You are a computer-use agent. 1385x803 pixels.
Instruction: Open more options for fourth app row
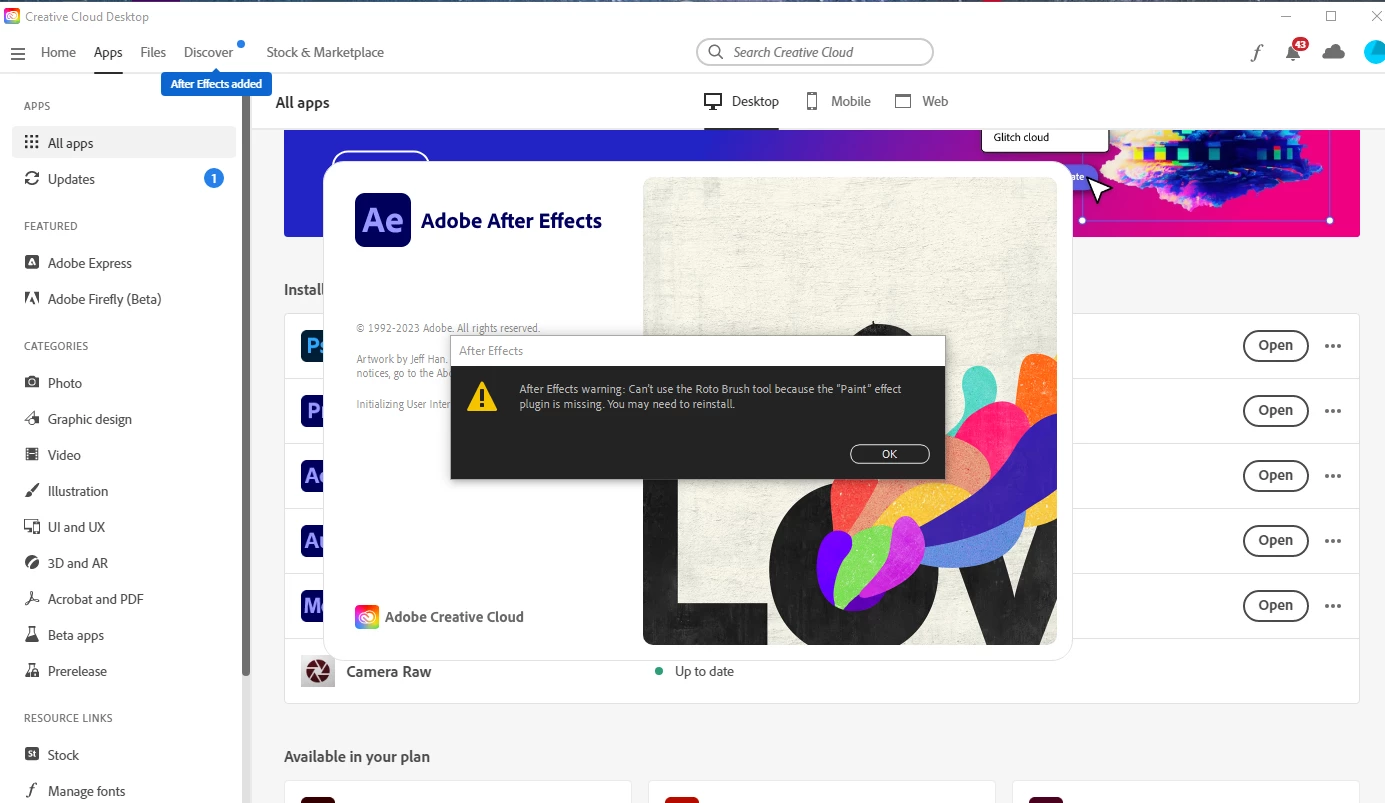(1332, 541)
